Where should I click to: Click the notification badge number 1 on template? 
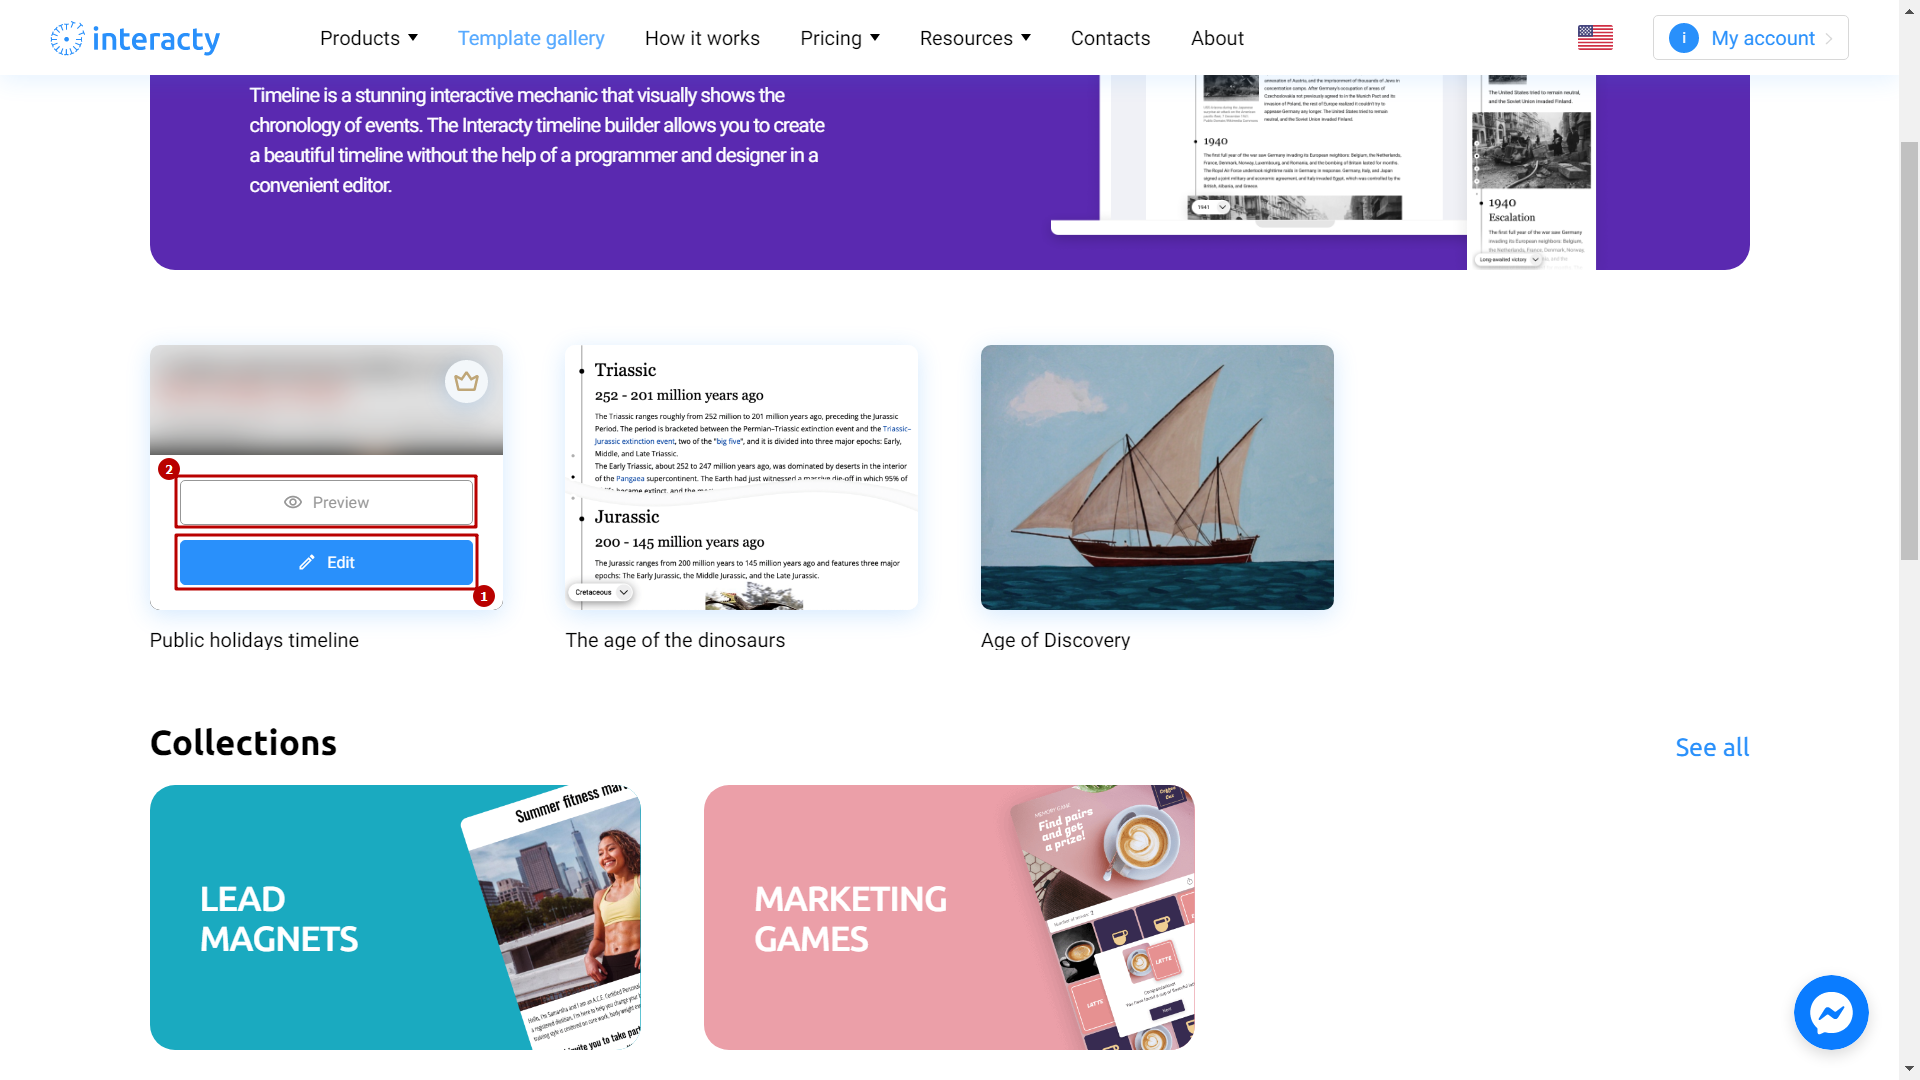(x=483, y=596)
